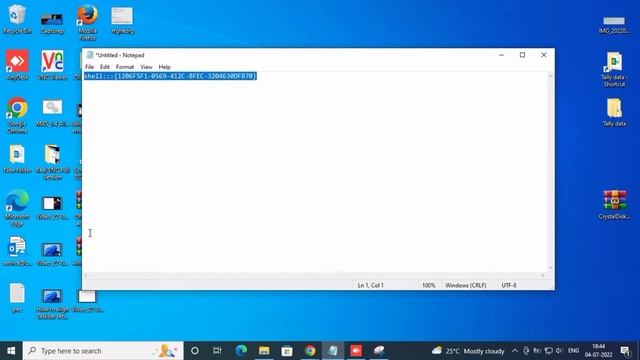Click the volume speaker tray icon

click(559, 351)
